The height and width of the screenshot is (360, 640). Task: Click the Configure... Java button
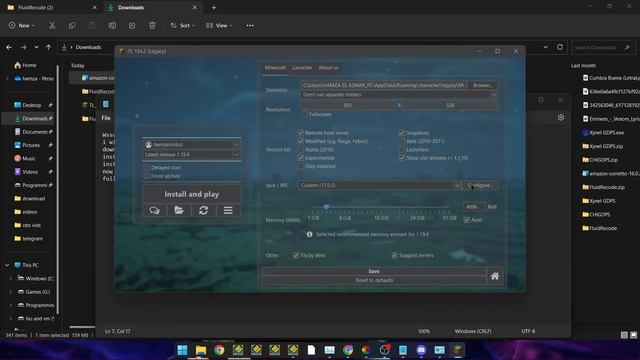(480, 185)
